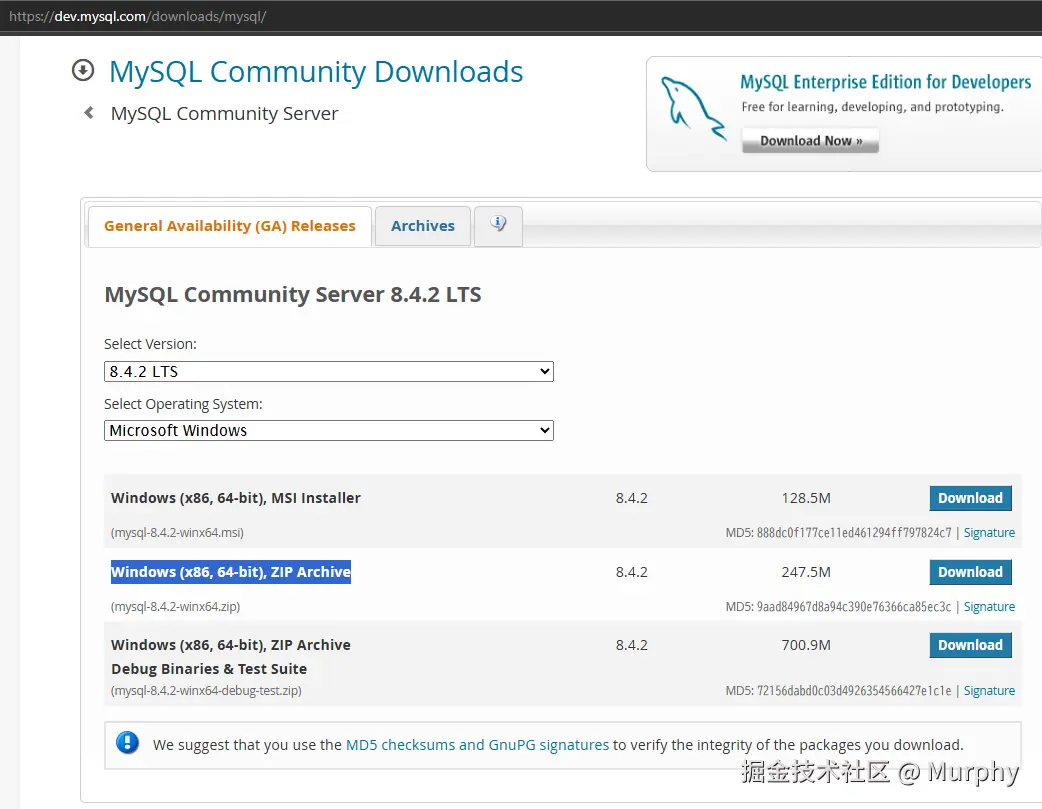Screen dimensions: 1042x809
Task: Open Signature link for mysql-8.4.2-winx64.msi
Action: 989,532
